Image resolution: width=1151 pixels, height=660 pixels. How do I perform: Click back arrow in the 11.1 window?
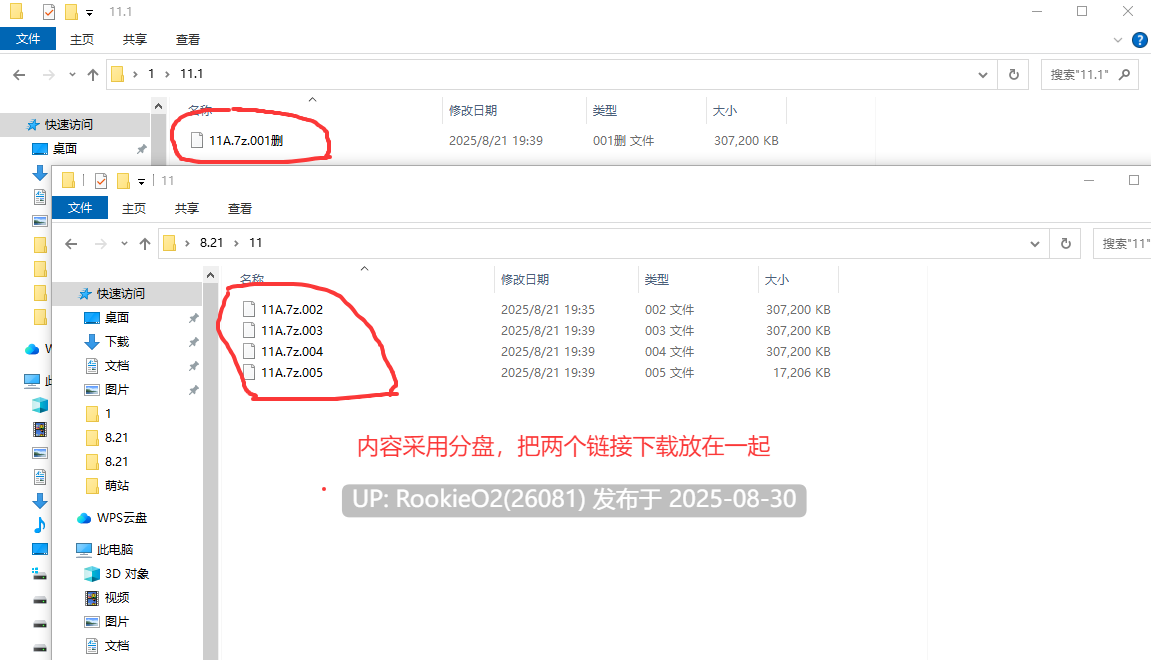(19, 75)
